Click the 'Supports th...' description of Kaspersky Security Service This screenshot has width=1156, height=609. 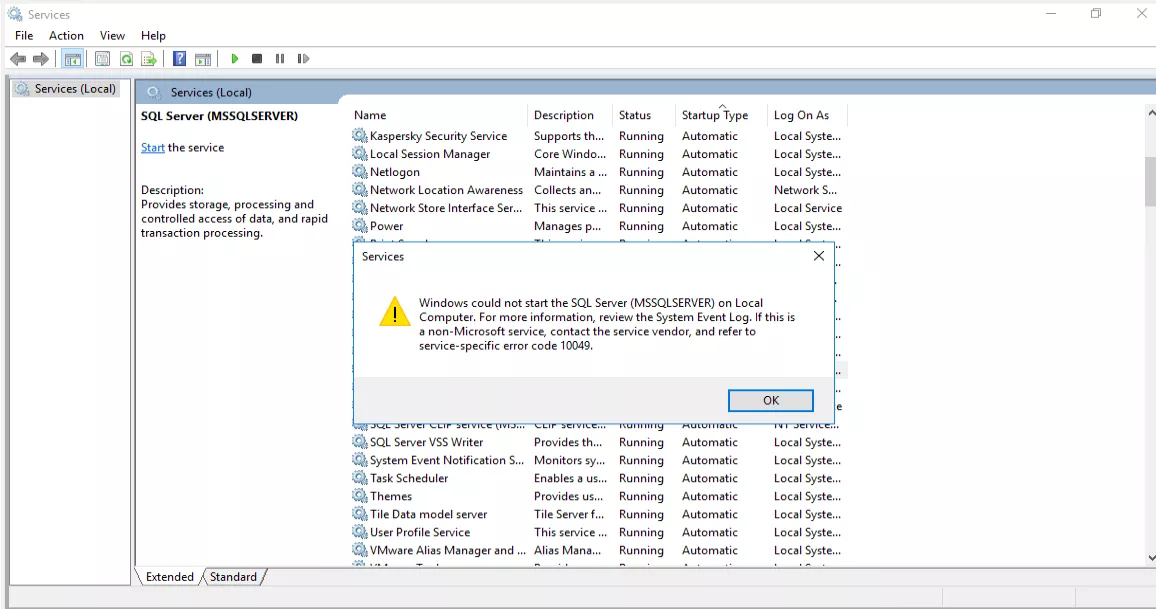(x=569, y=136)
